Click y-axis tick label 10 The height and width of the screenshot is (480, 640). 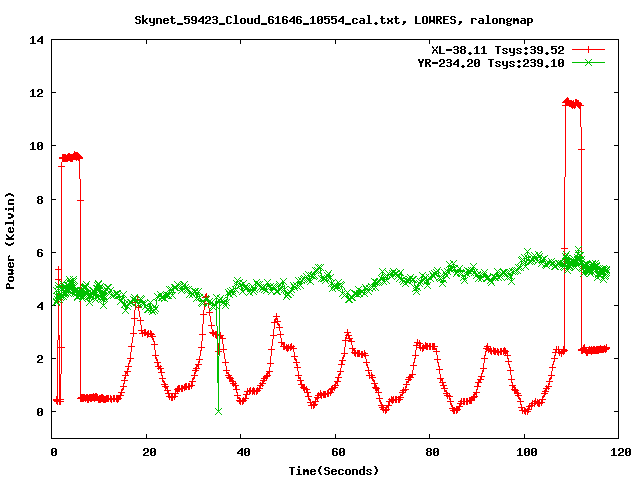pos(36,146)
